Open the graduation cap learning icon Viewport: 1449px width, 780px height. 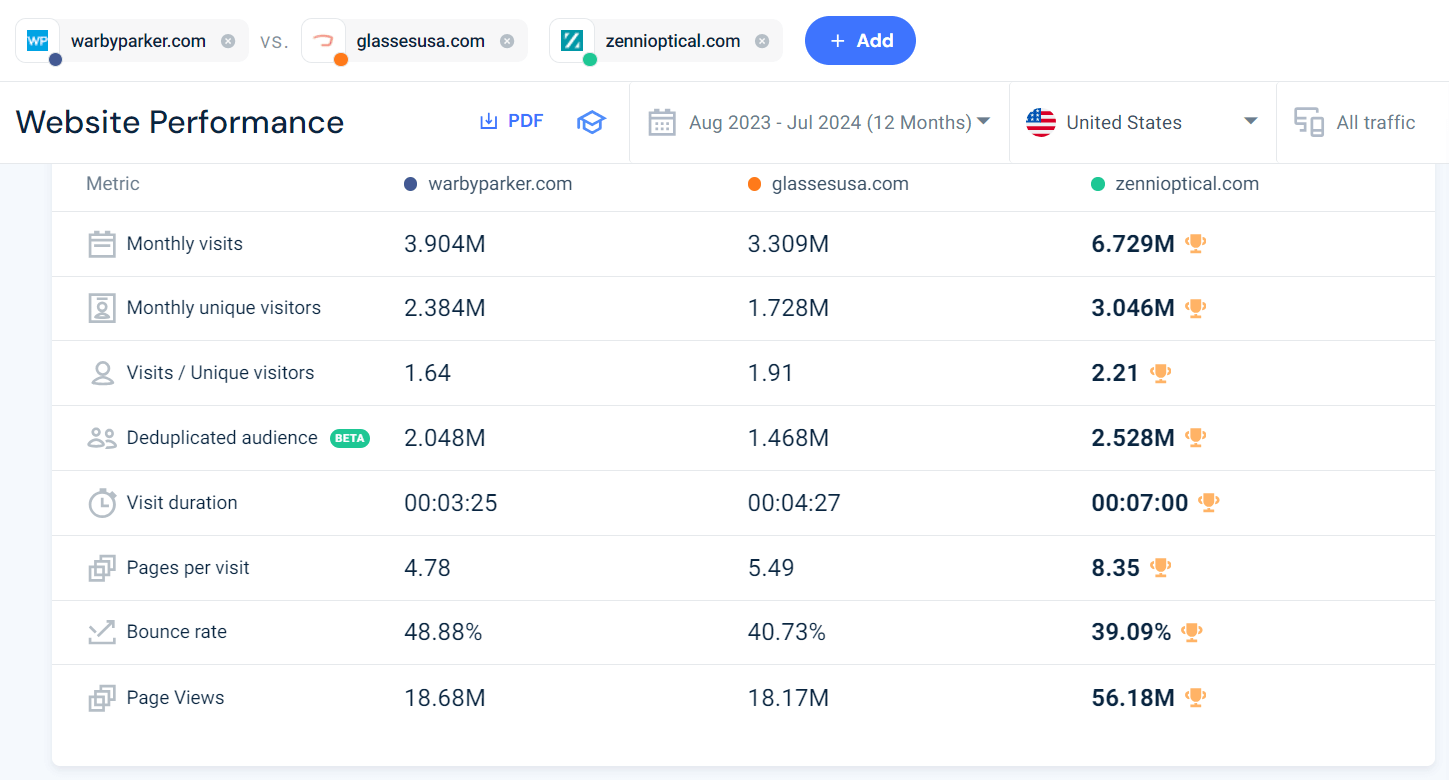pyautogui.click(x=591, y=122)
